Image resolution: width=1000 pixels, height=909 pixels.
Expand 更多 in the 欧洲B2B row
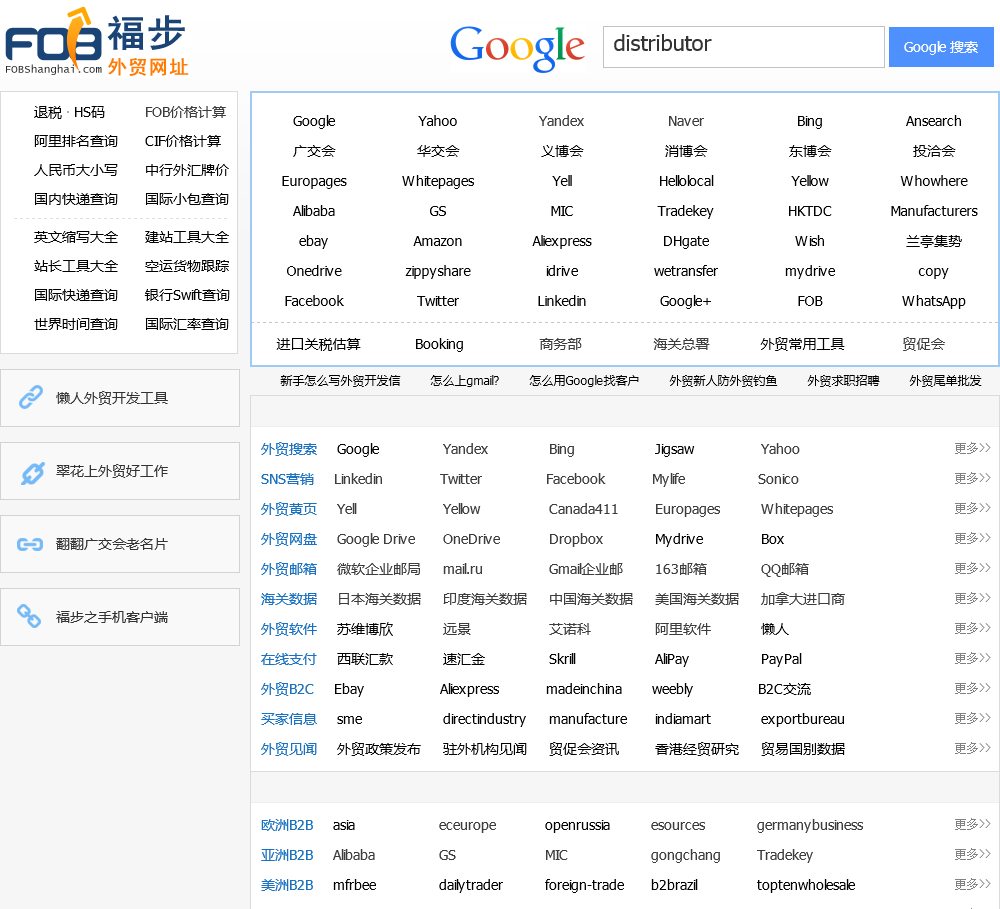coord(972,824)
